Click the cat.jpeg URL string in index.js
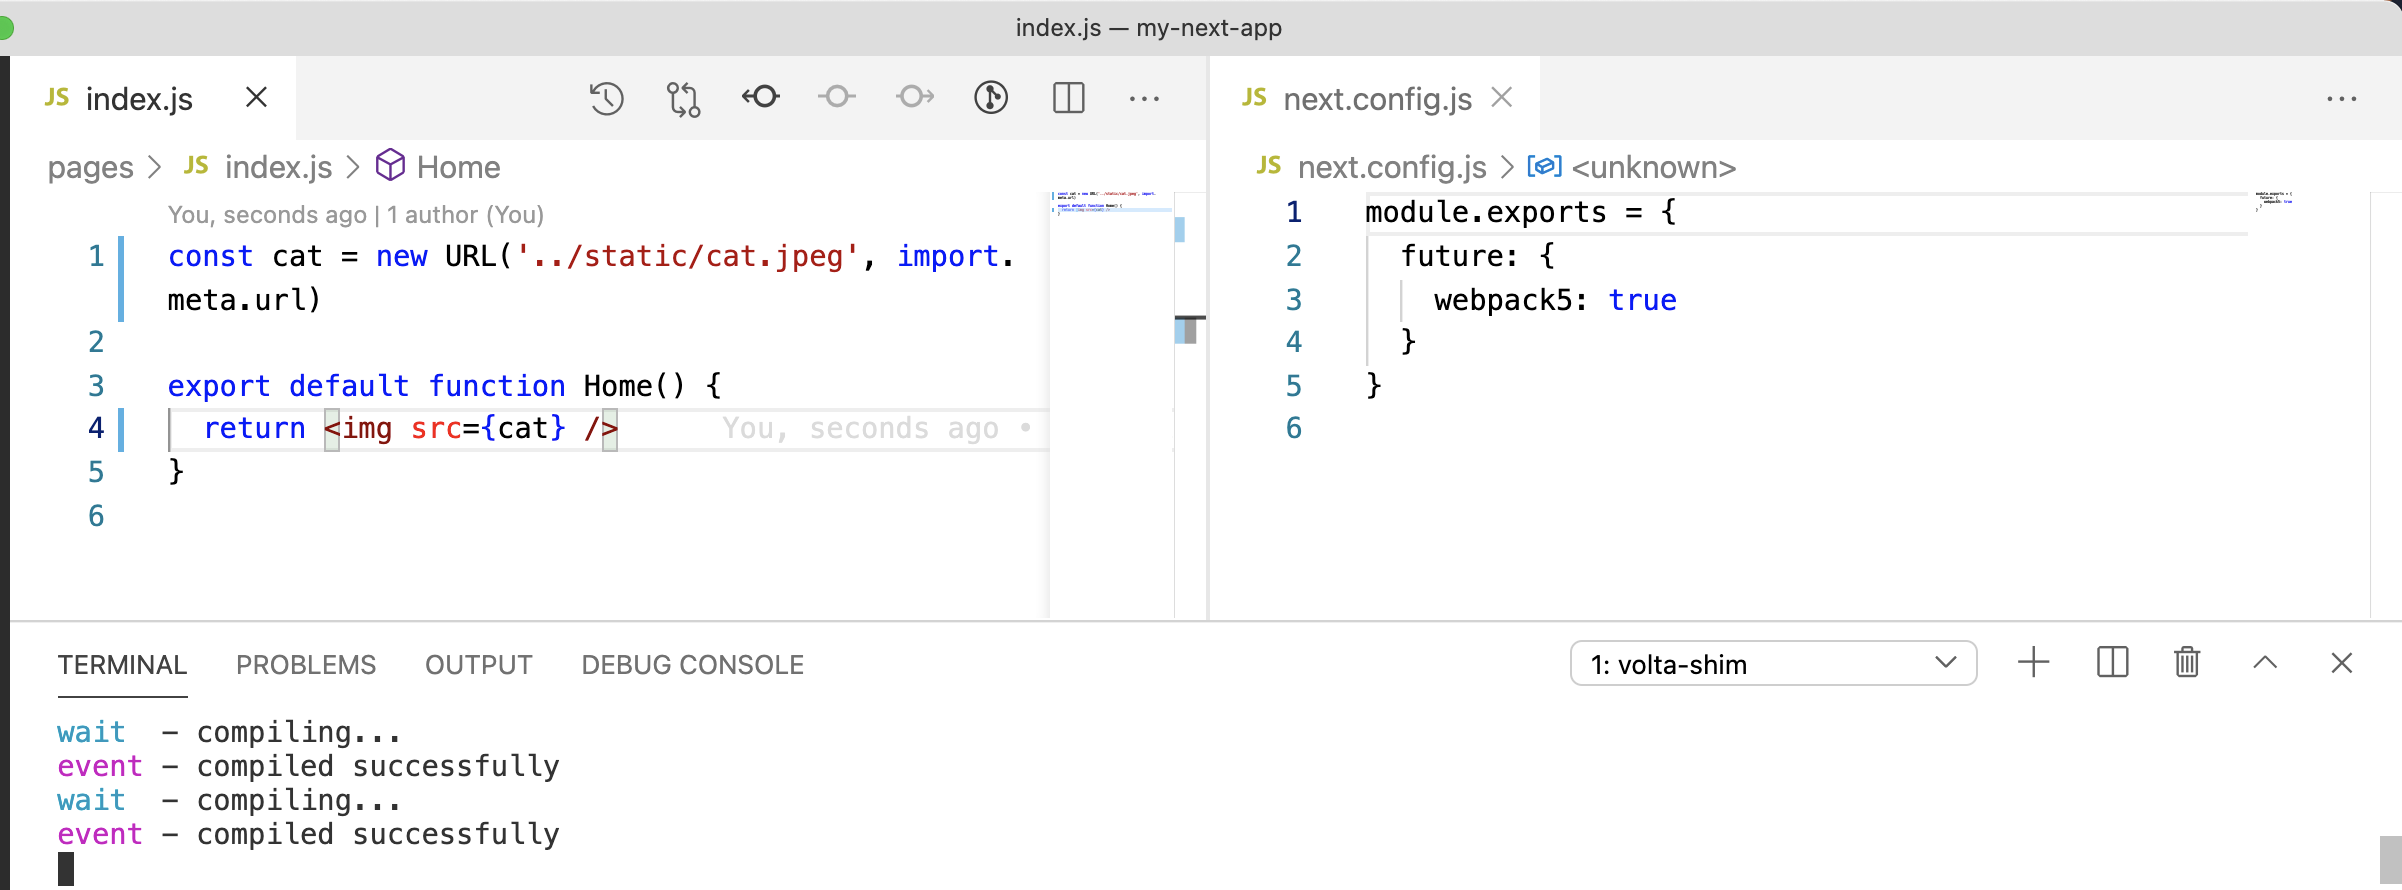 (687, 257)
